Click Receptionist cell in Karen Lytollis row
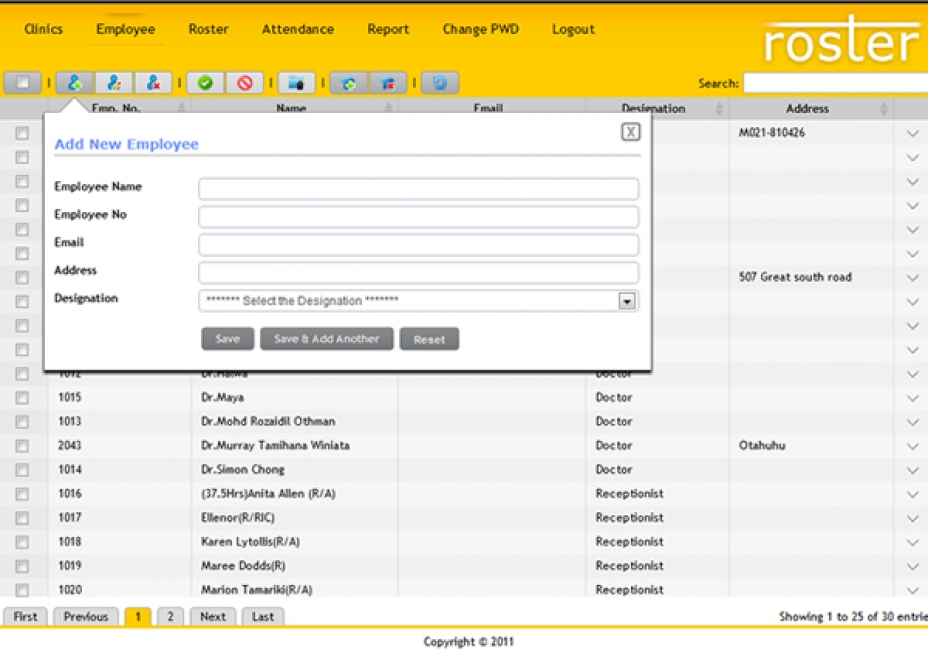 tap(629, 542)
